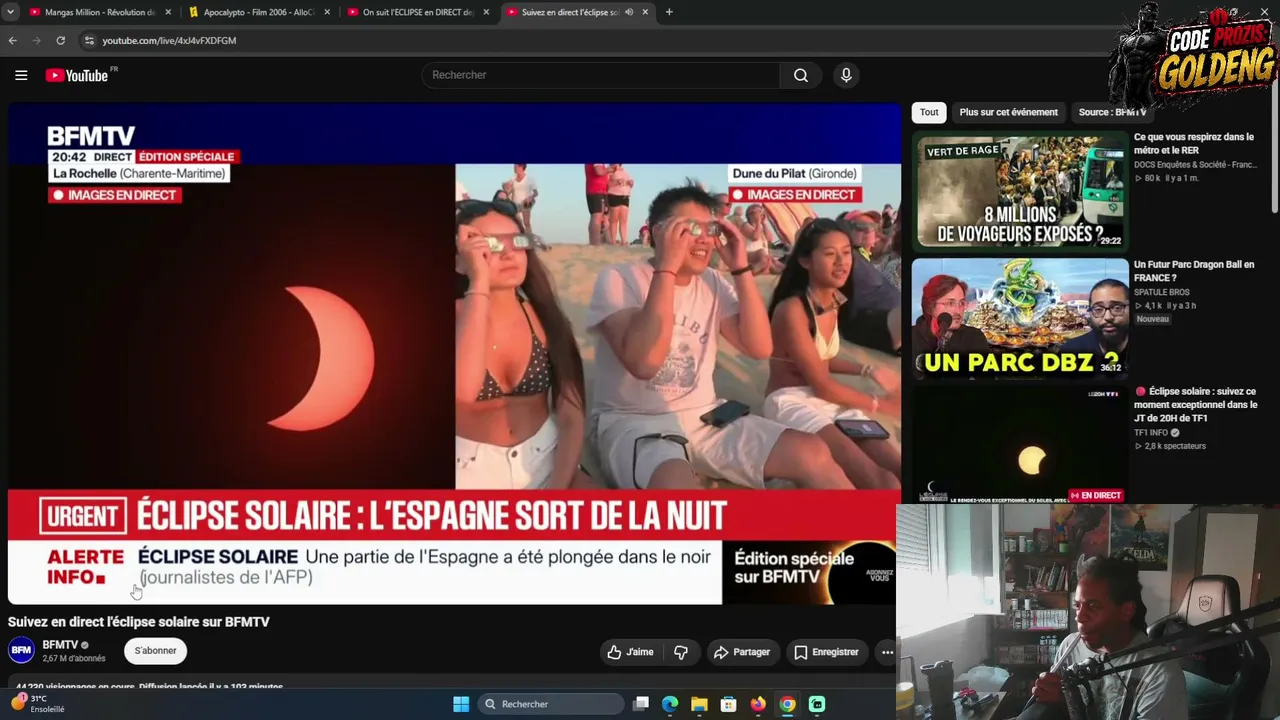The width and height of the screenshot is (1280, 720).
Task: Reload the page with the refresh icon
Action: point(60,40)
